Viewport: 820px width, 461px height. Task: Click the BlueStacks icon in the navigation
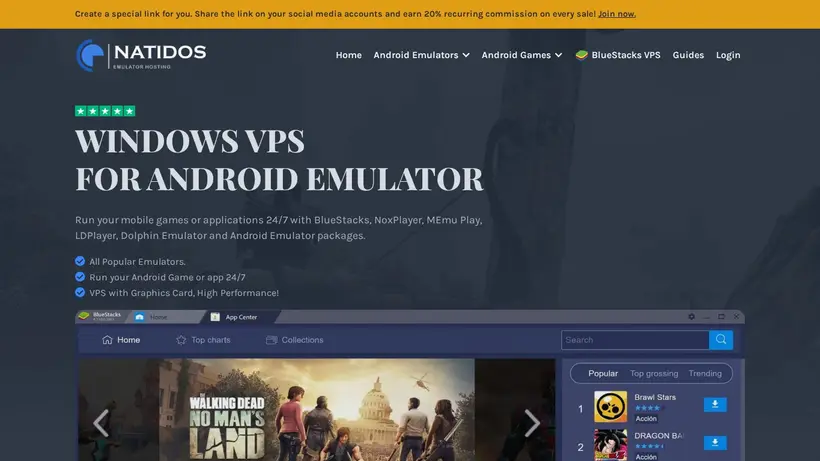[582, 55]
